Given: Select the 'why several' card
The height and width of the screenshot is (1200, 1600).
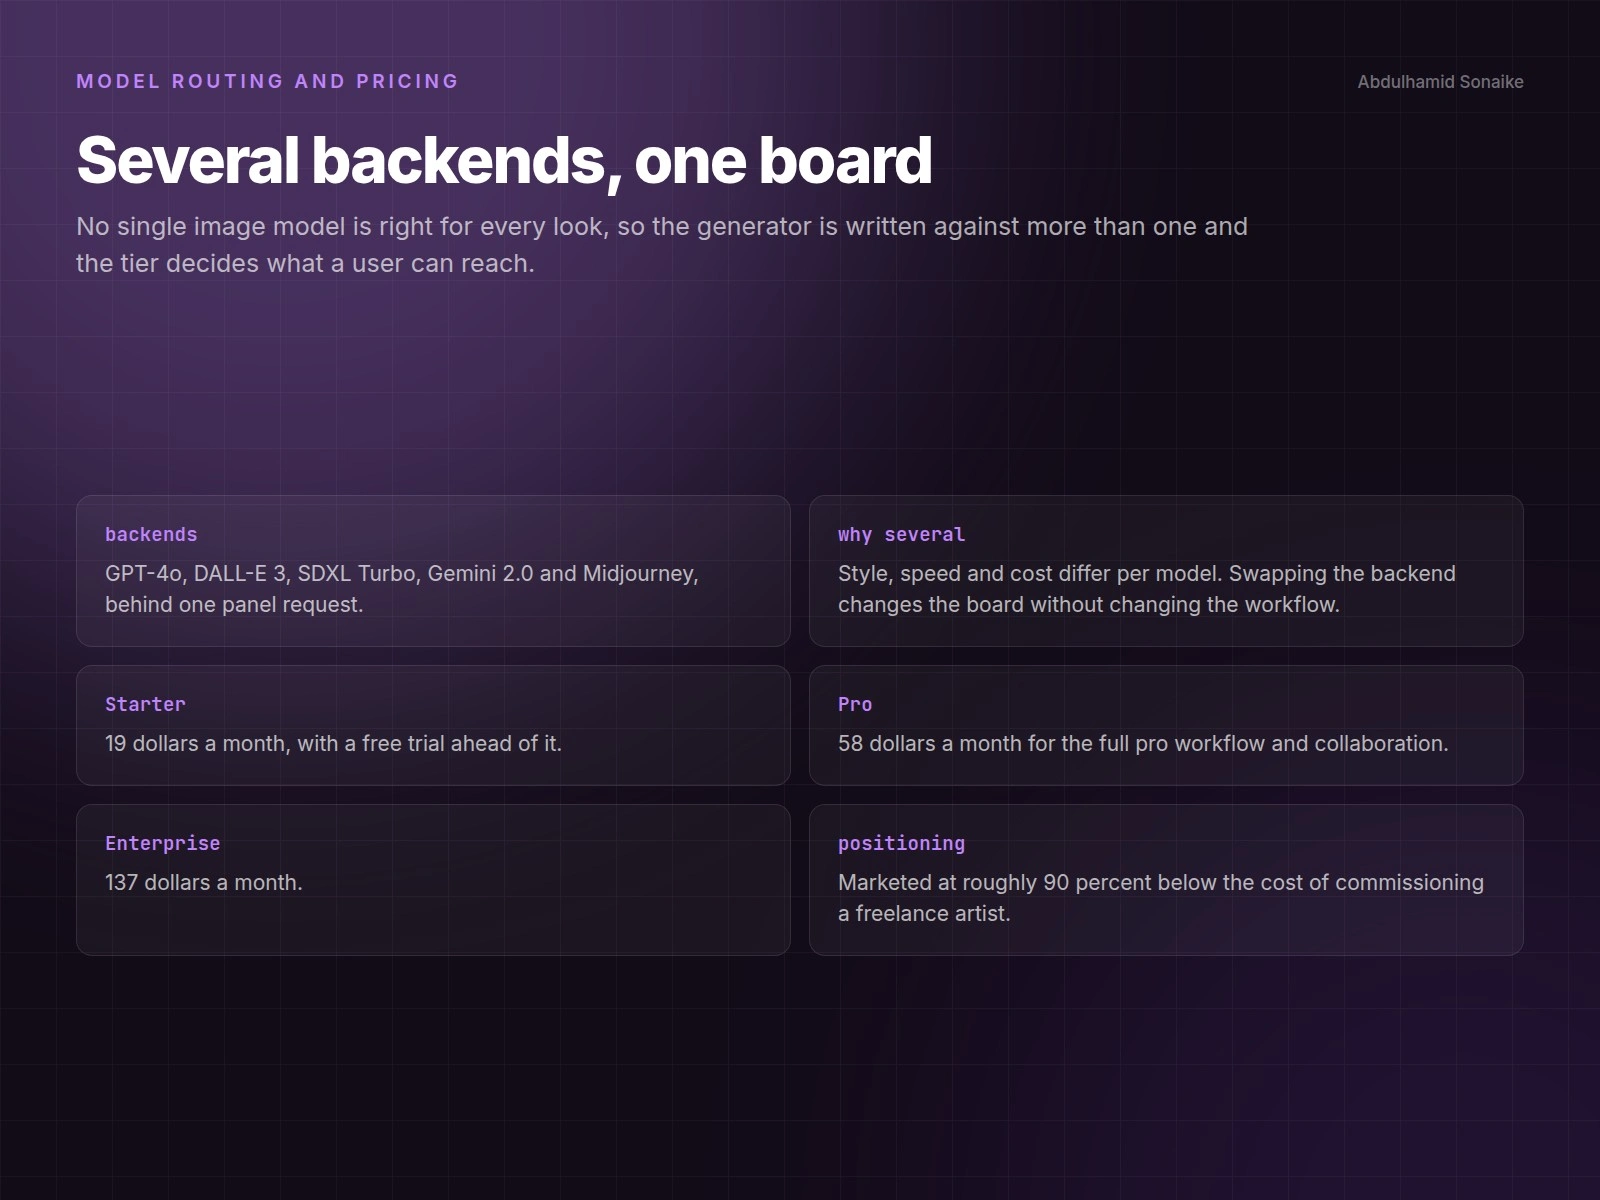Looking at the screenshot, I should click(1166, 571).
